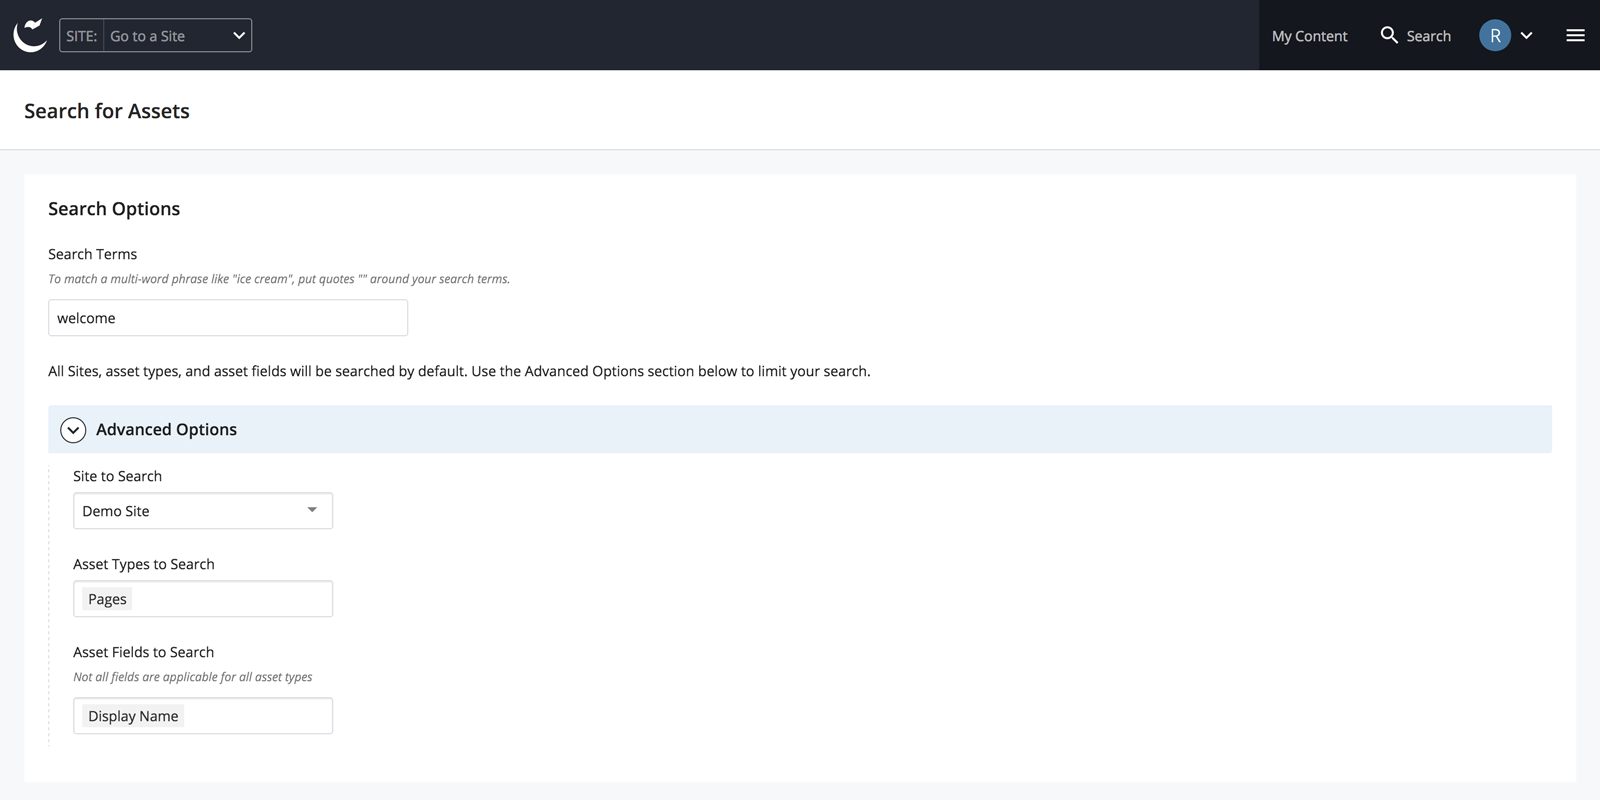Click empty space in Asset Types field
The image size is (1600, 800).
(240, 599)
